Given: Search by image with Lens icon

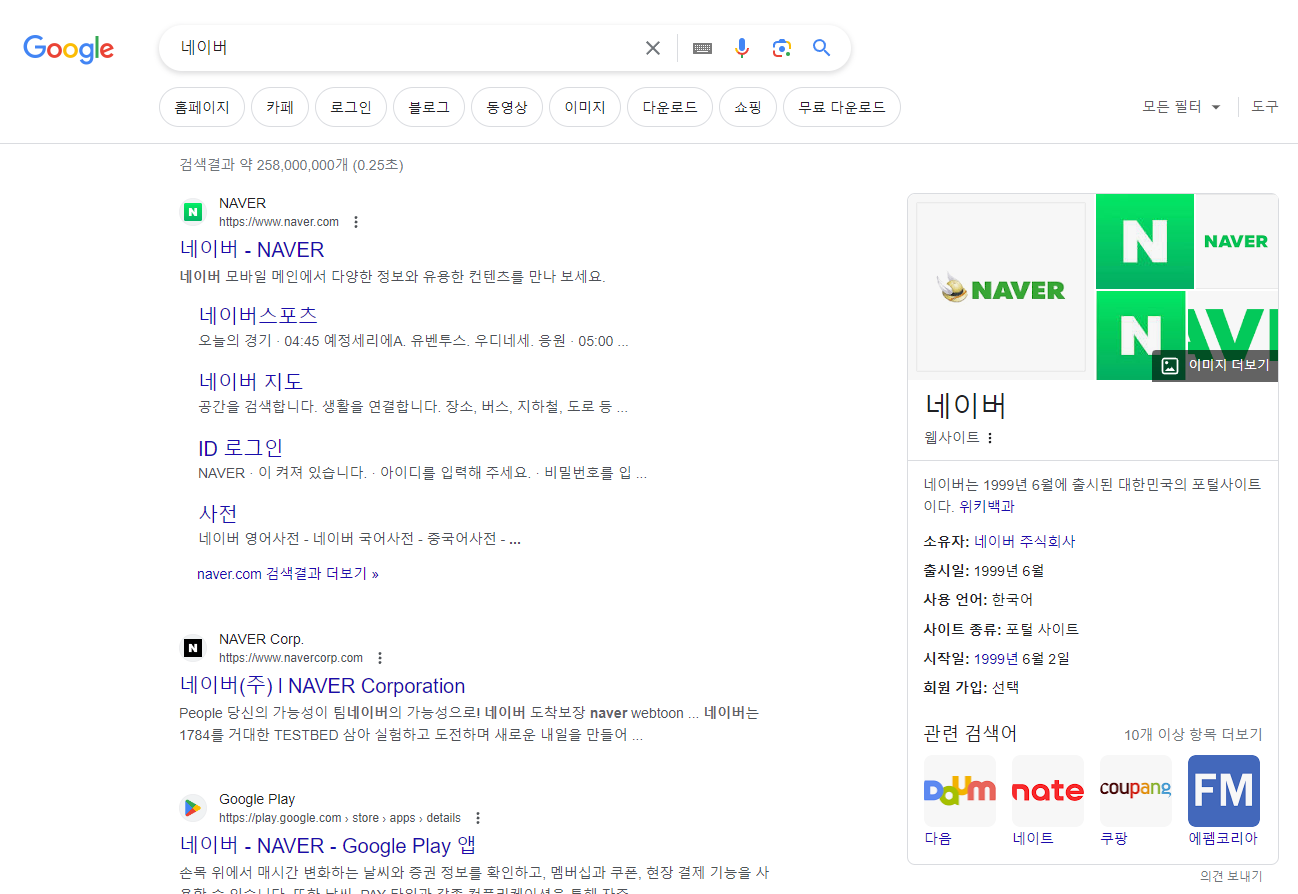Looking at the screenshot, I should pyautogui.click(x=781, y=48).
